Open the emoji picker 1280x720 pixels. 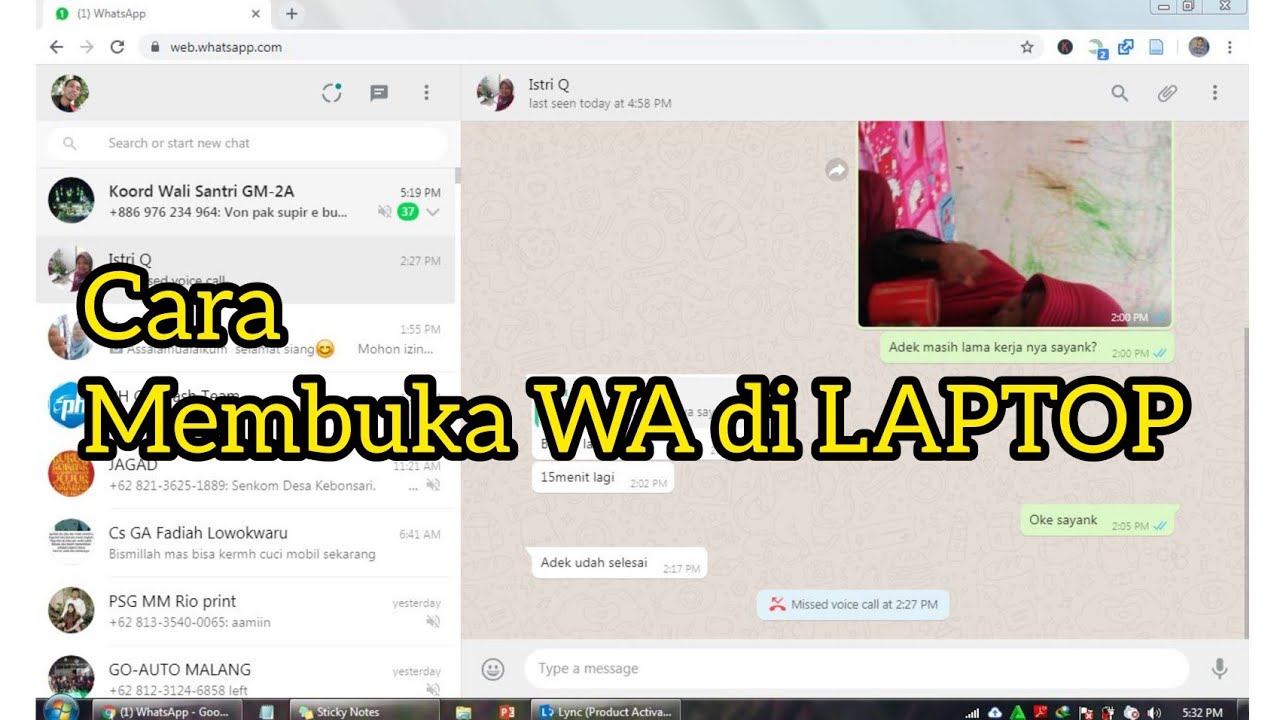coord(493,669)
